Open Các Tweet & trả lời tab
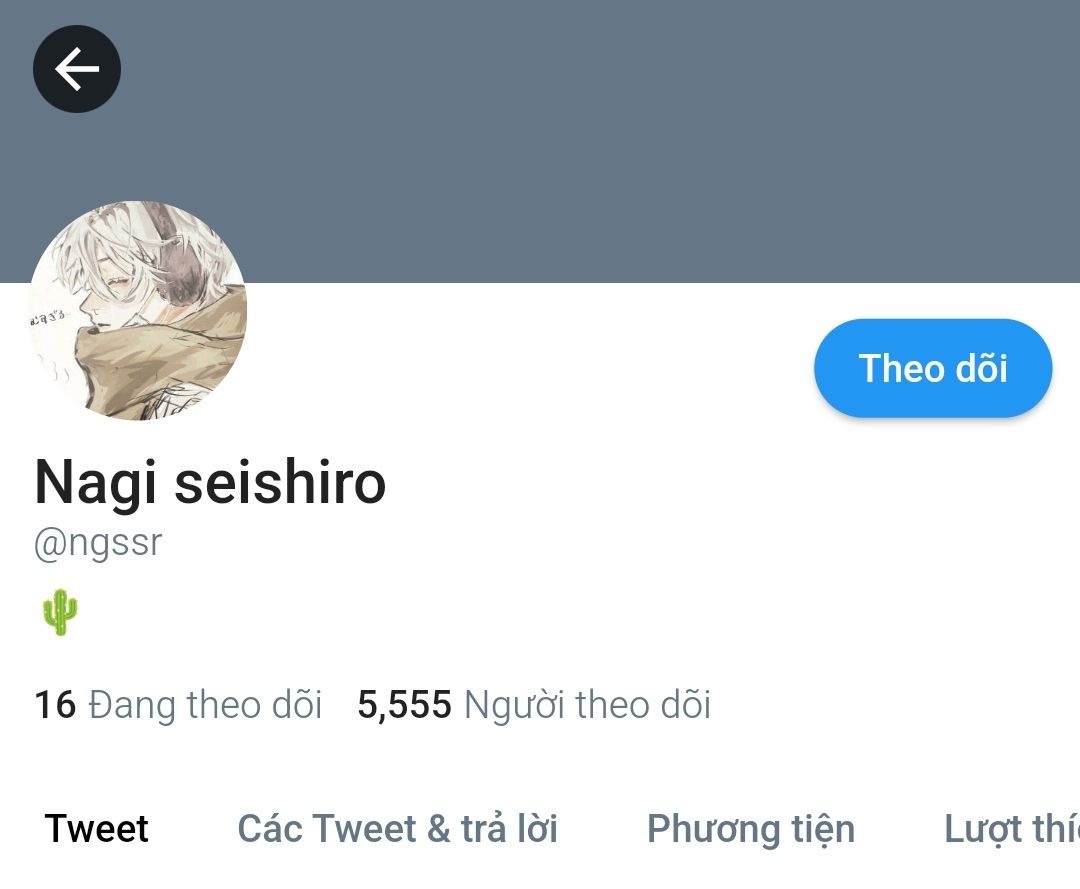 tap(397, 828)
